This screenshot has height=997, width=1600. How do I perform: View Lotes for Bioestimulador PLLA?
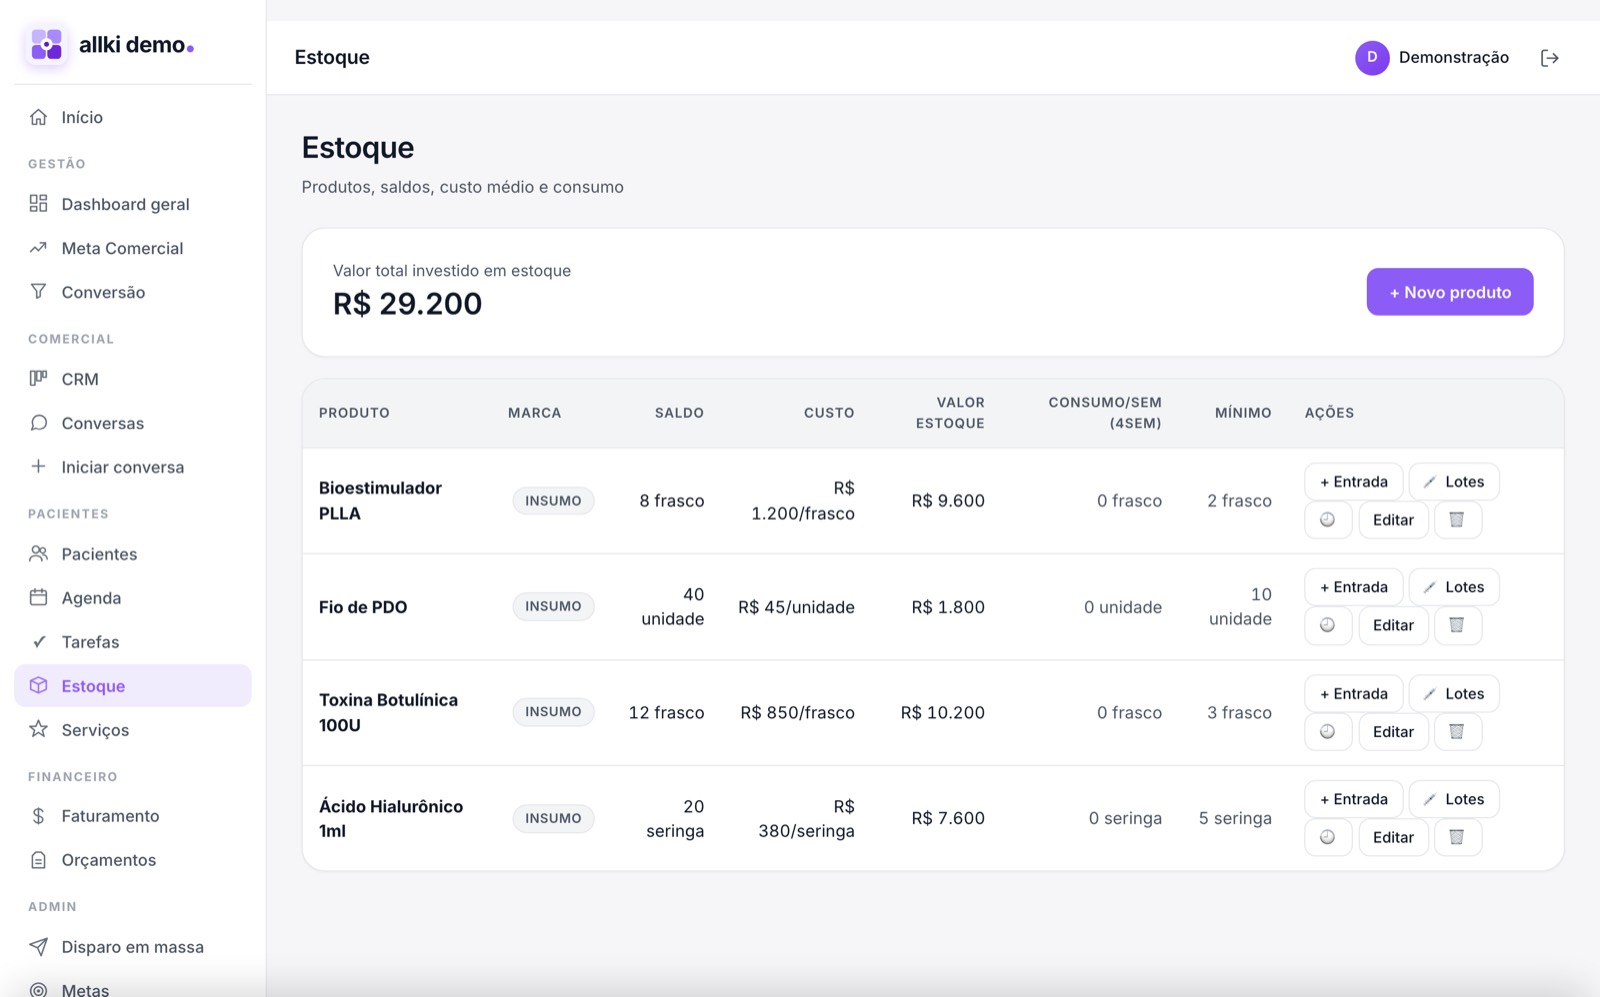pos(1454,482)
